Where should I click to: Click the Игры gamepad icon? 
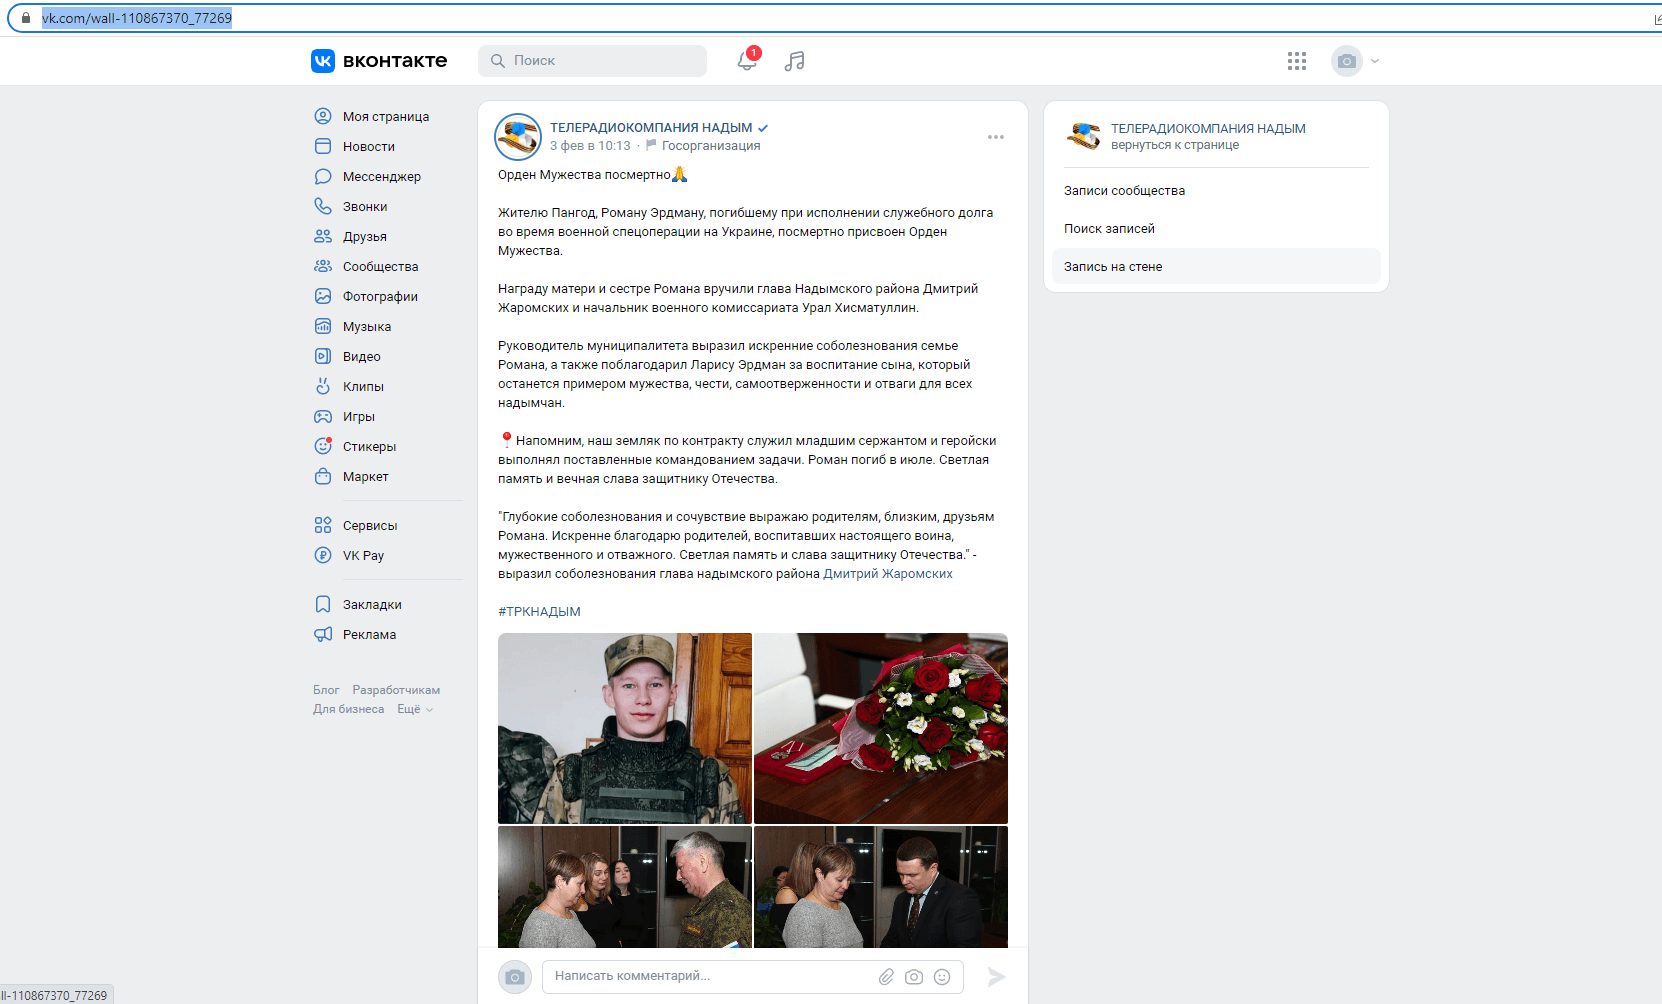coord(323,416)
